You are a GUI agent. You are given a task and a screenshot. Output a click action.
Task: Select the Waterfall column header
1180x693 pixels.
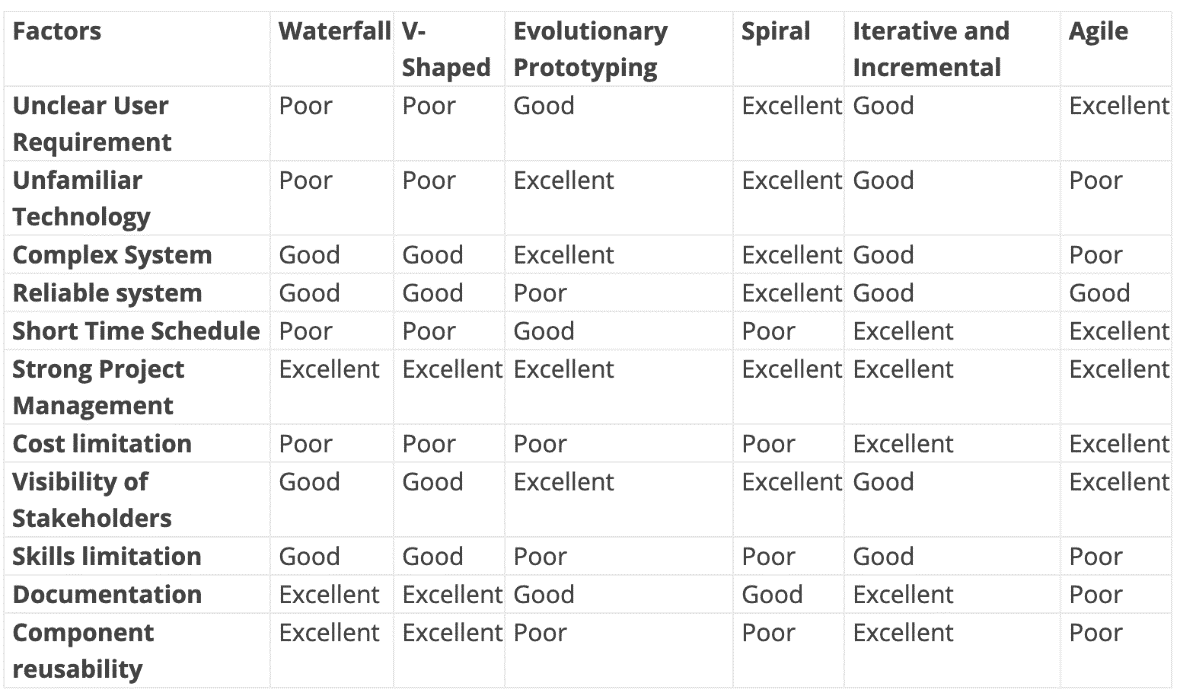click(334, 31)
